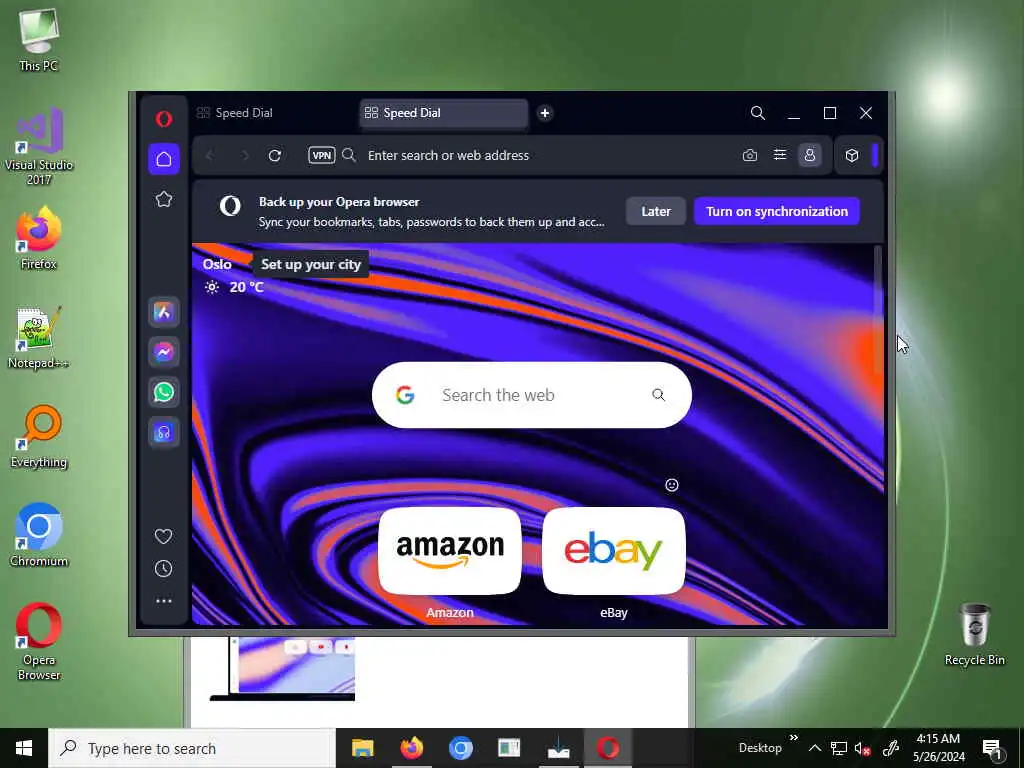Screen dimensions: 1024x768
Task: Open the Amazon speed dial tile
Action: [x=450, y=551]
